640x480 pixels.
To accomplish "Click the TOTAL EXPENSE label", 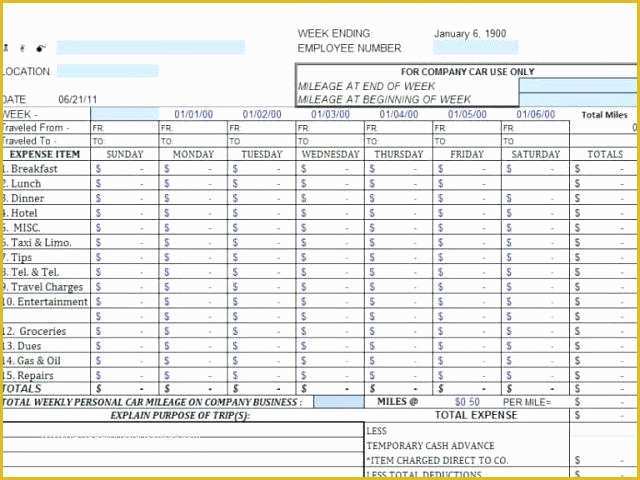I will click(x=476, y=415).
